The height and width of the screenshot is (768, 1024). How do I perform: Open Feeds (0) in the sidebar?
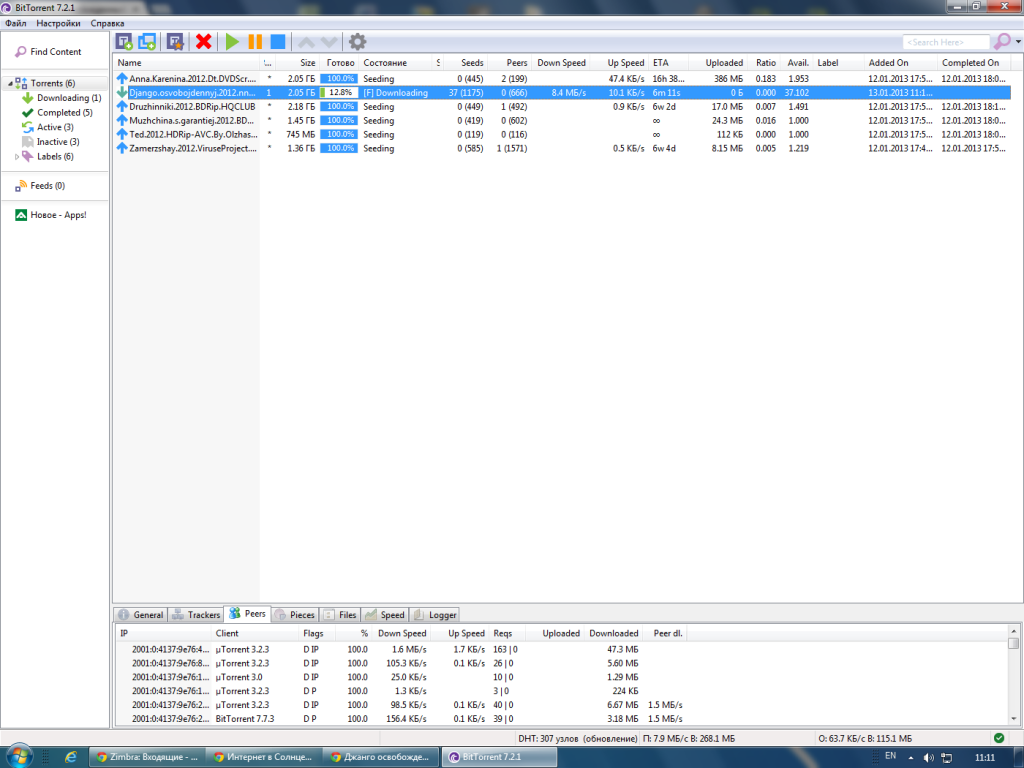pos(47,186)
